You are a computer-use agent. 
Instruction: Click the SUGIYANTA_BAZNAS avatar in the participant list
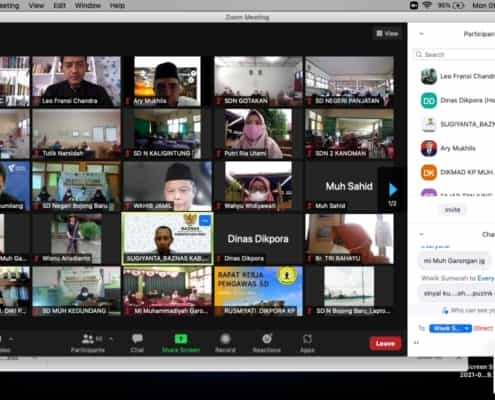429,124
